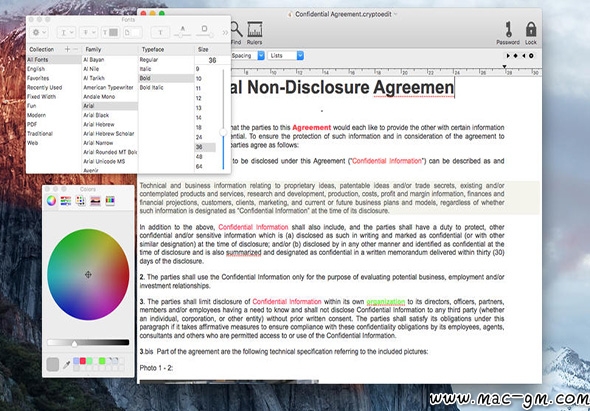Choose the Bold Italic typeface
Viewport: 590px width, 411px height.
click(x=152, y=87)
